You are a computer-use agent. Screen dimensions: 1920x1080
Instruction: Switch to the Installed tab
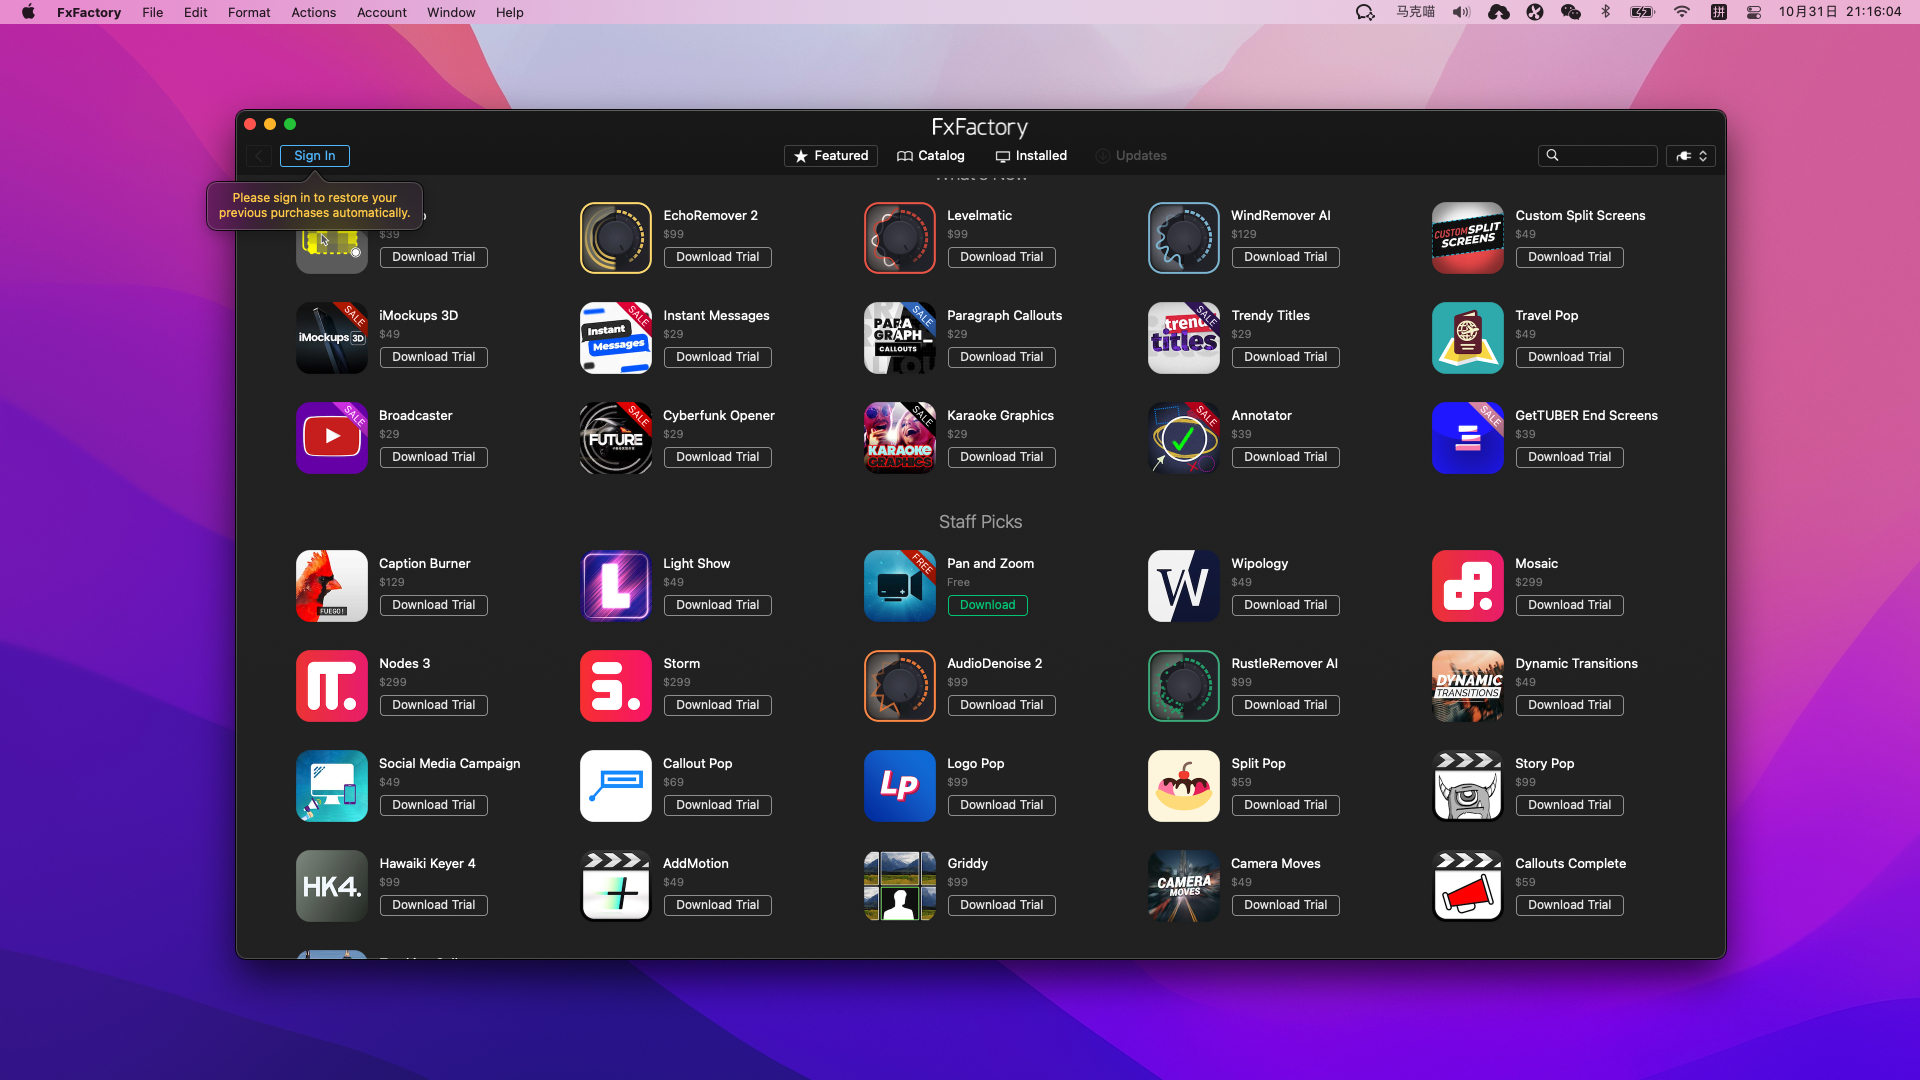click(1031, 156)
